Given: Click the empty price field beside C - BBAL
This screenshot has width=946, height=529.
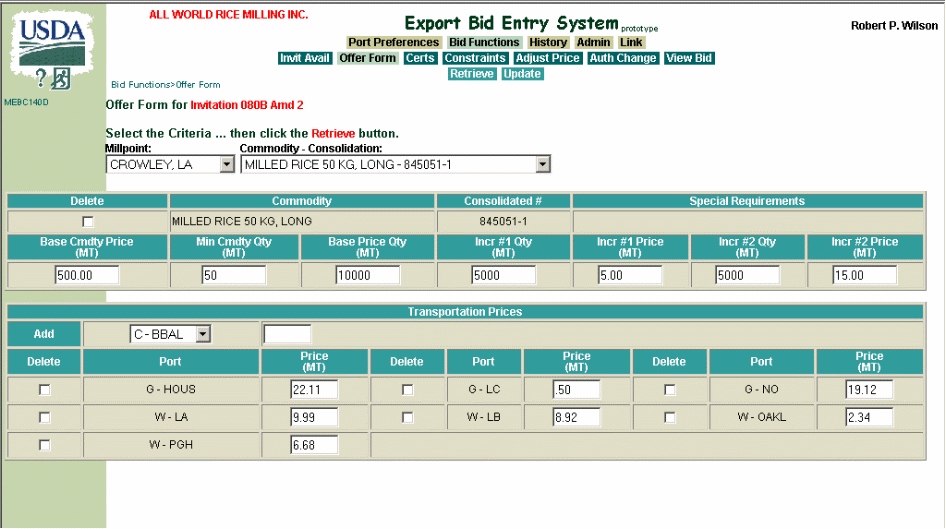Looking at the screenshot, I should point(287,334).
